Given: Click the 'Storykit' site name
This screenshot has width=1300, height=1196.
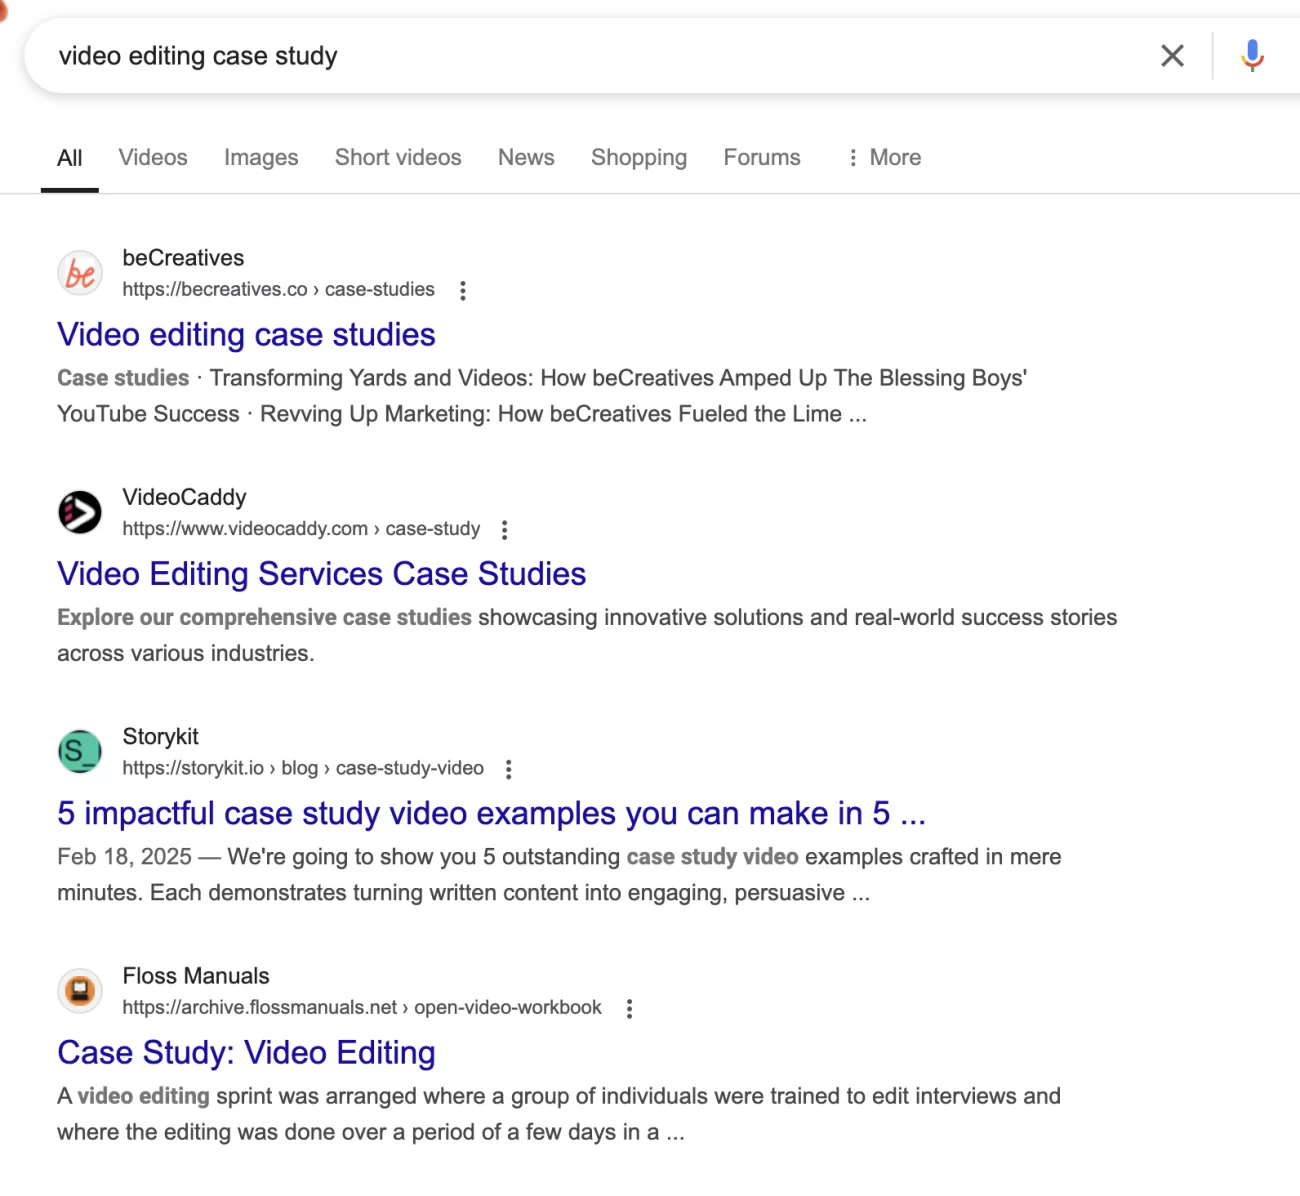Looking at the screenshot, I should point(160,736).
